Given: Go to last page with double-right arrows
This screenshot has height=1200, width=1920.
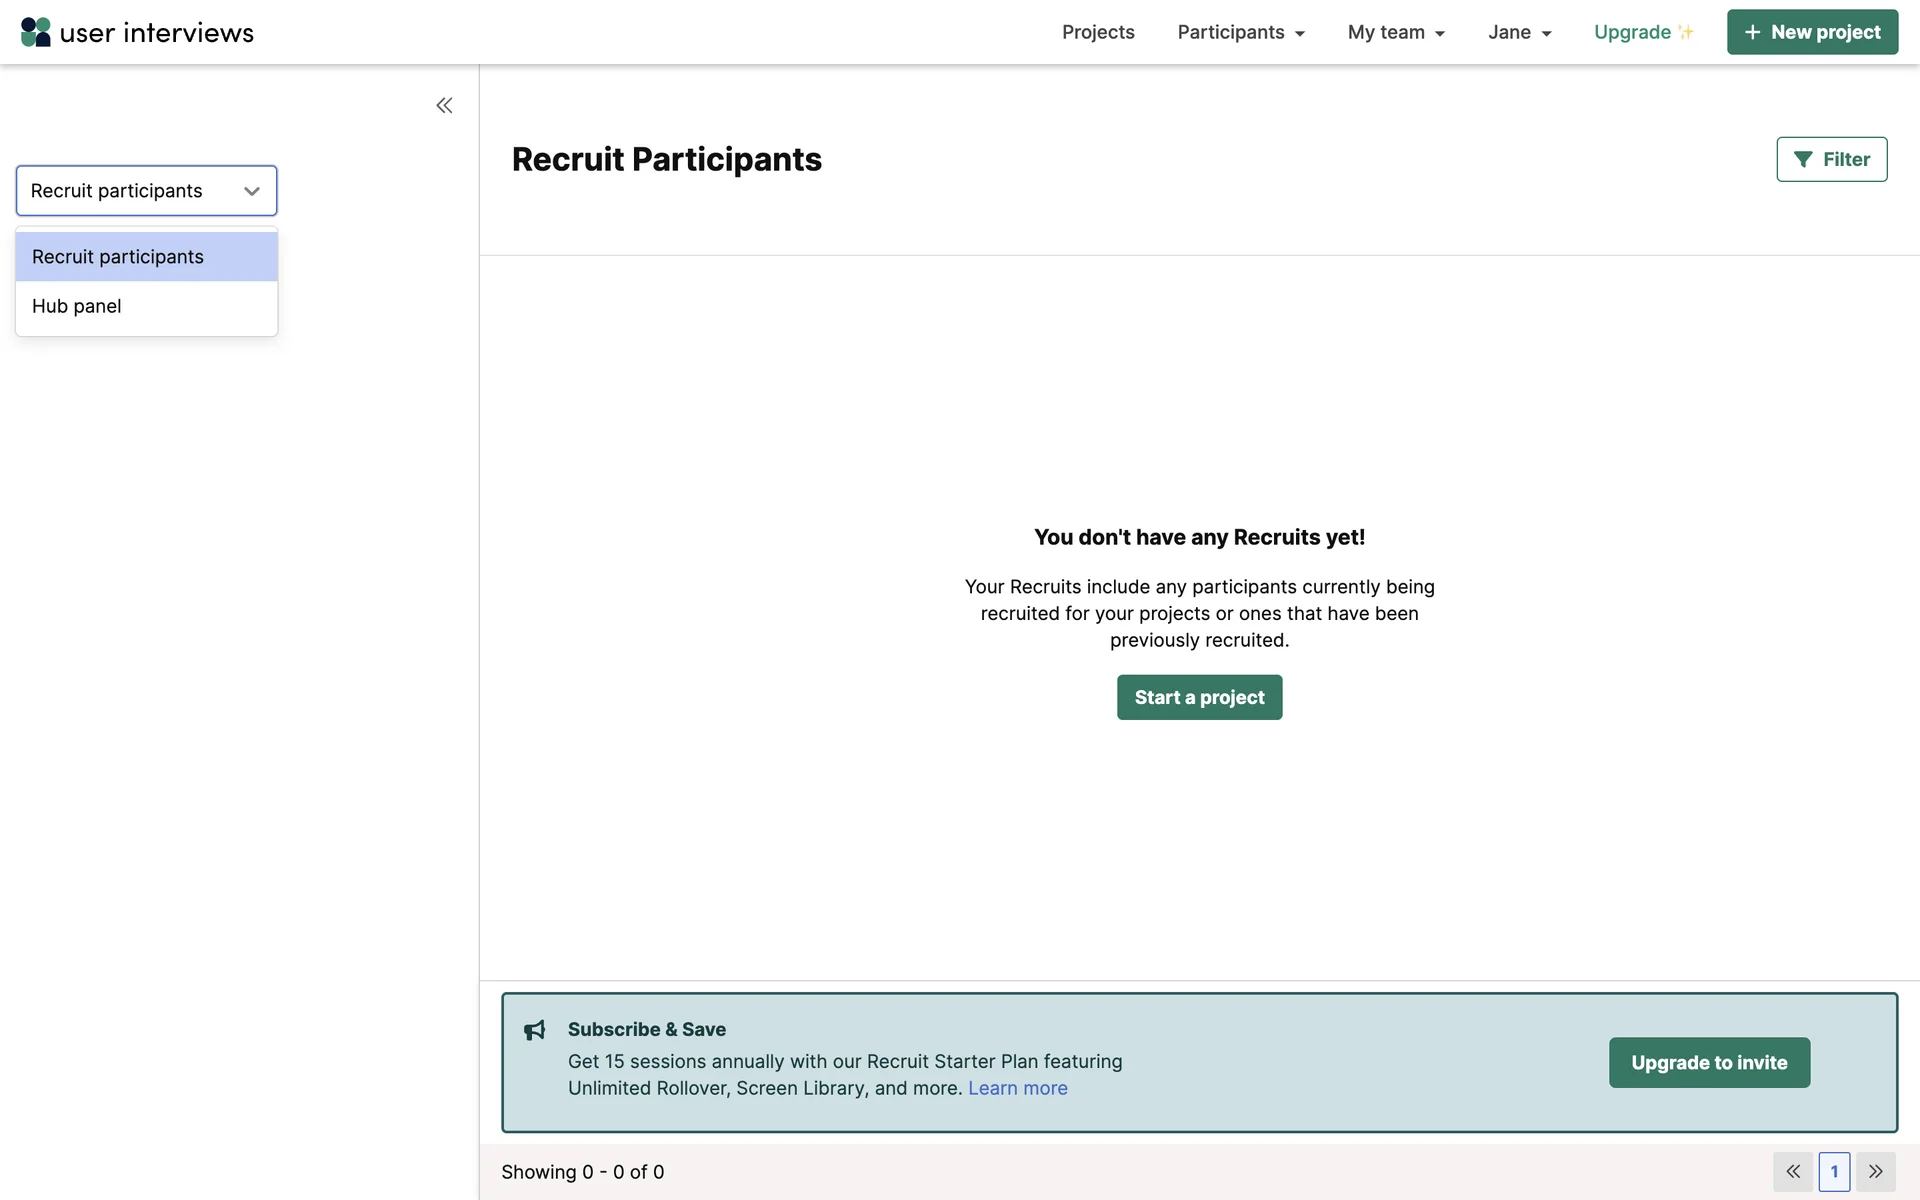Looking at the screenshot, I should [x=1876, y=1171].
